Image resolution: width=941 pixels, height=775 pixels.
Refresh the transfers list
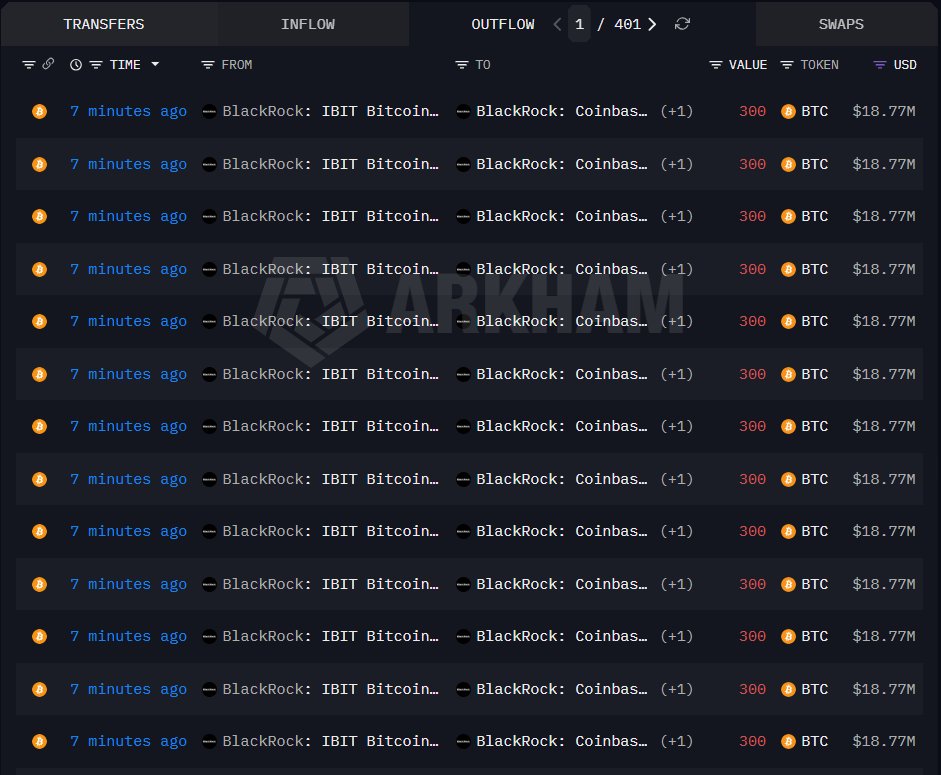coord(682,24)
